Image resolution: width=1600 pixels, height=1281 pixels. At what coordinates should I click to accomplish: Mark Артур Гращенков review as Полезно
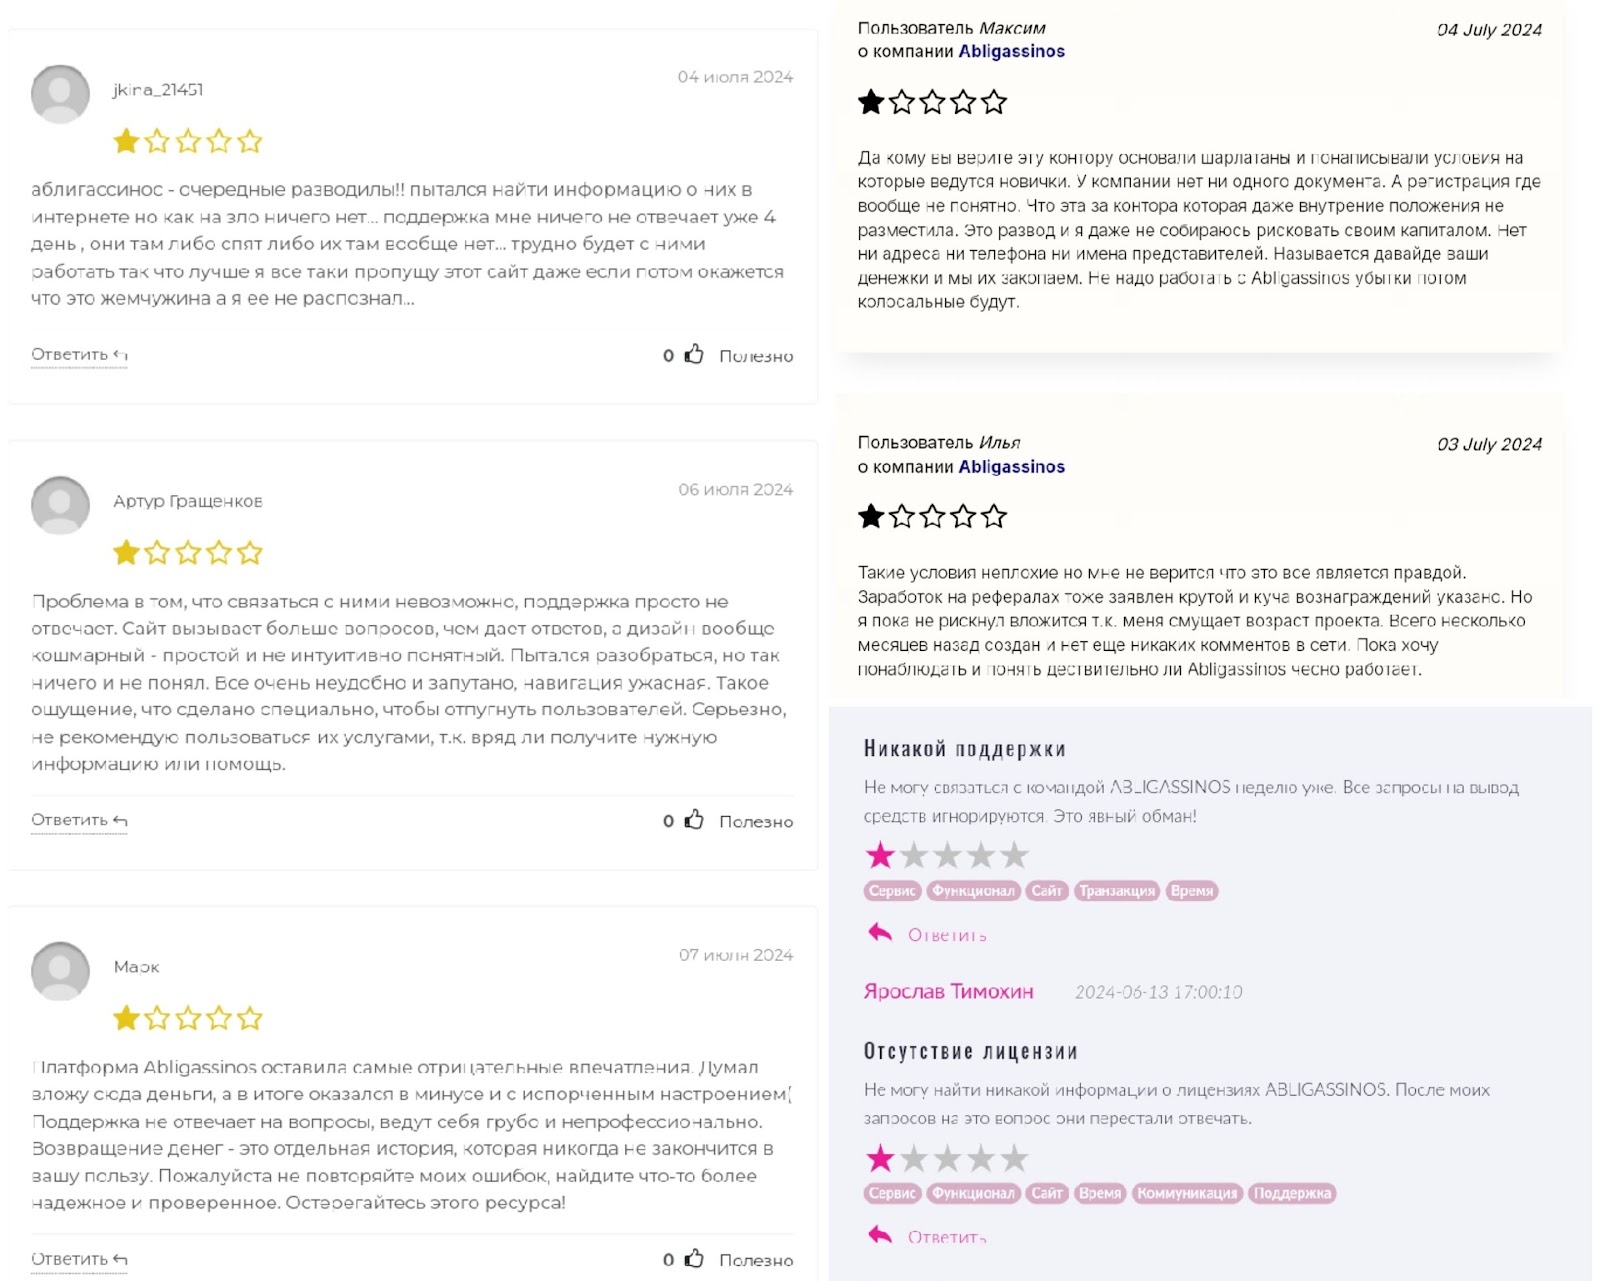pos(756,822)
